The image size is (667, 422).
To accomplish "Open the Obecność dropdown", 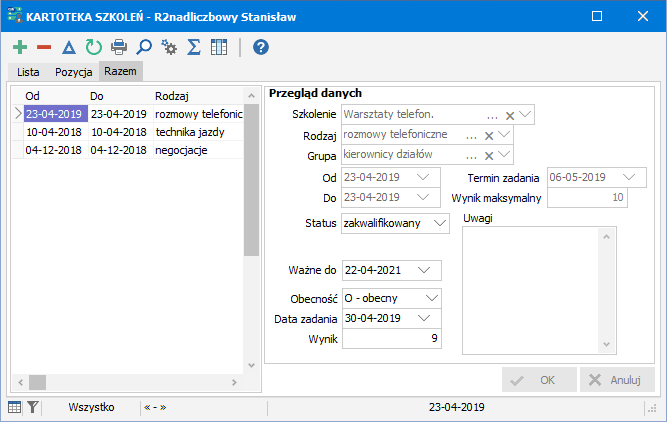I will tap(431, 297).
